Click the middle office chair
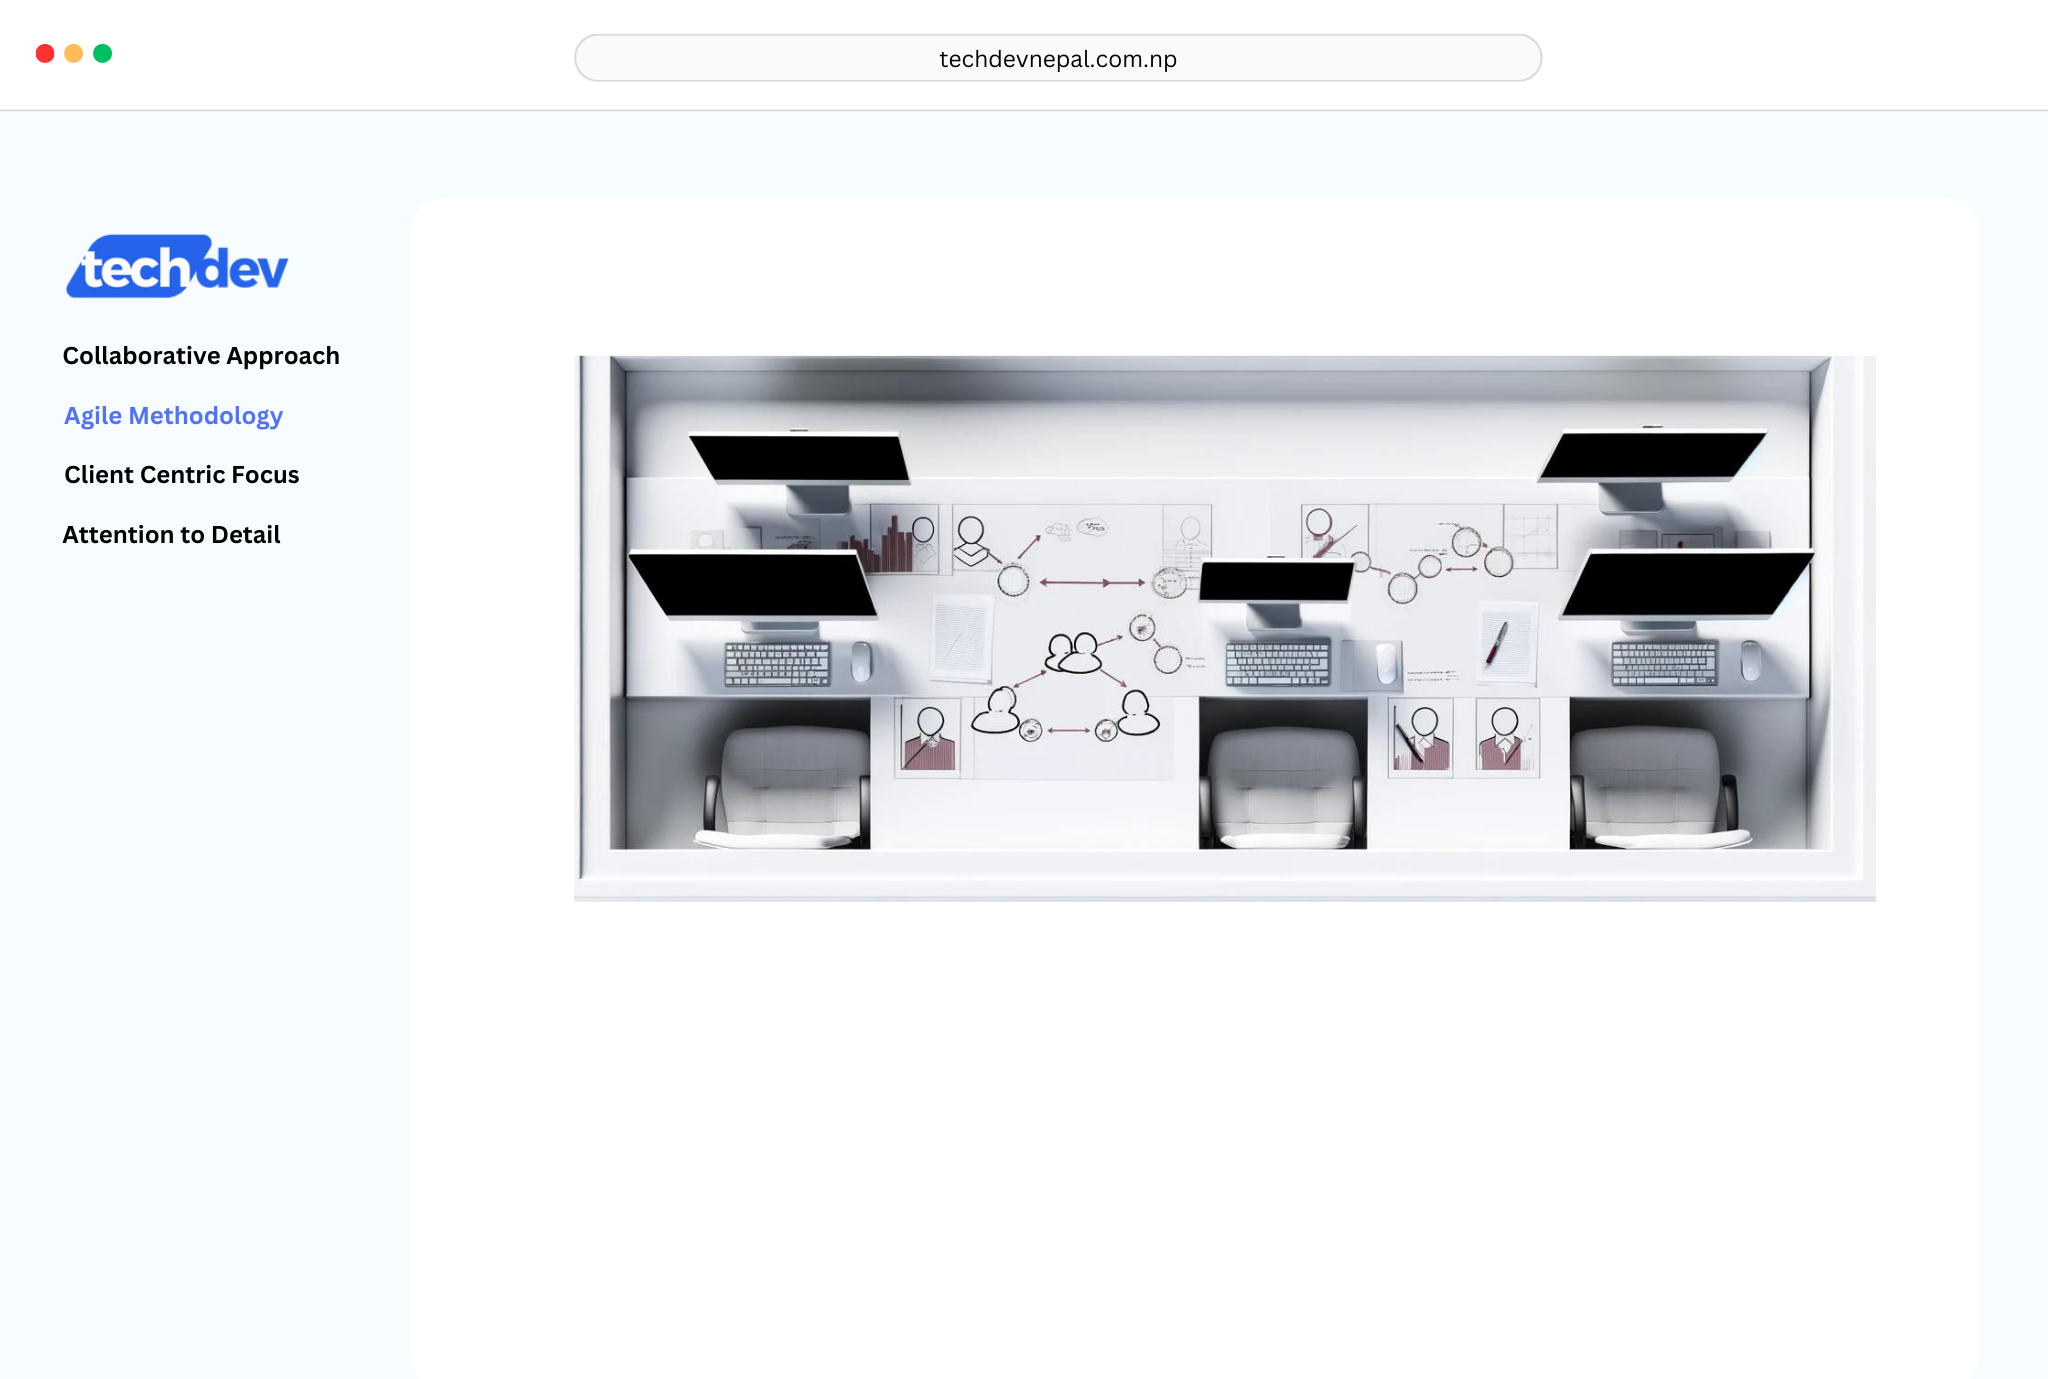The height and width of the screenshot is (1379, 2048). tap(1283, 787)
